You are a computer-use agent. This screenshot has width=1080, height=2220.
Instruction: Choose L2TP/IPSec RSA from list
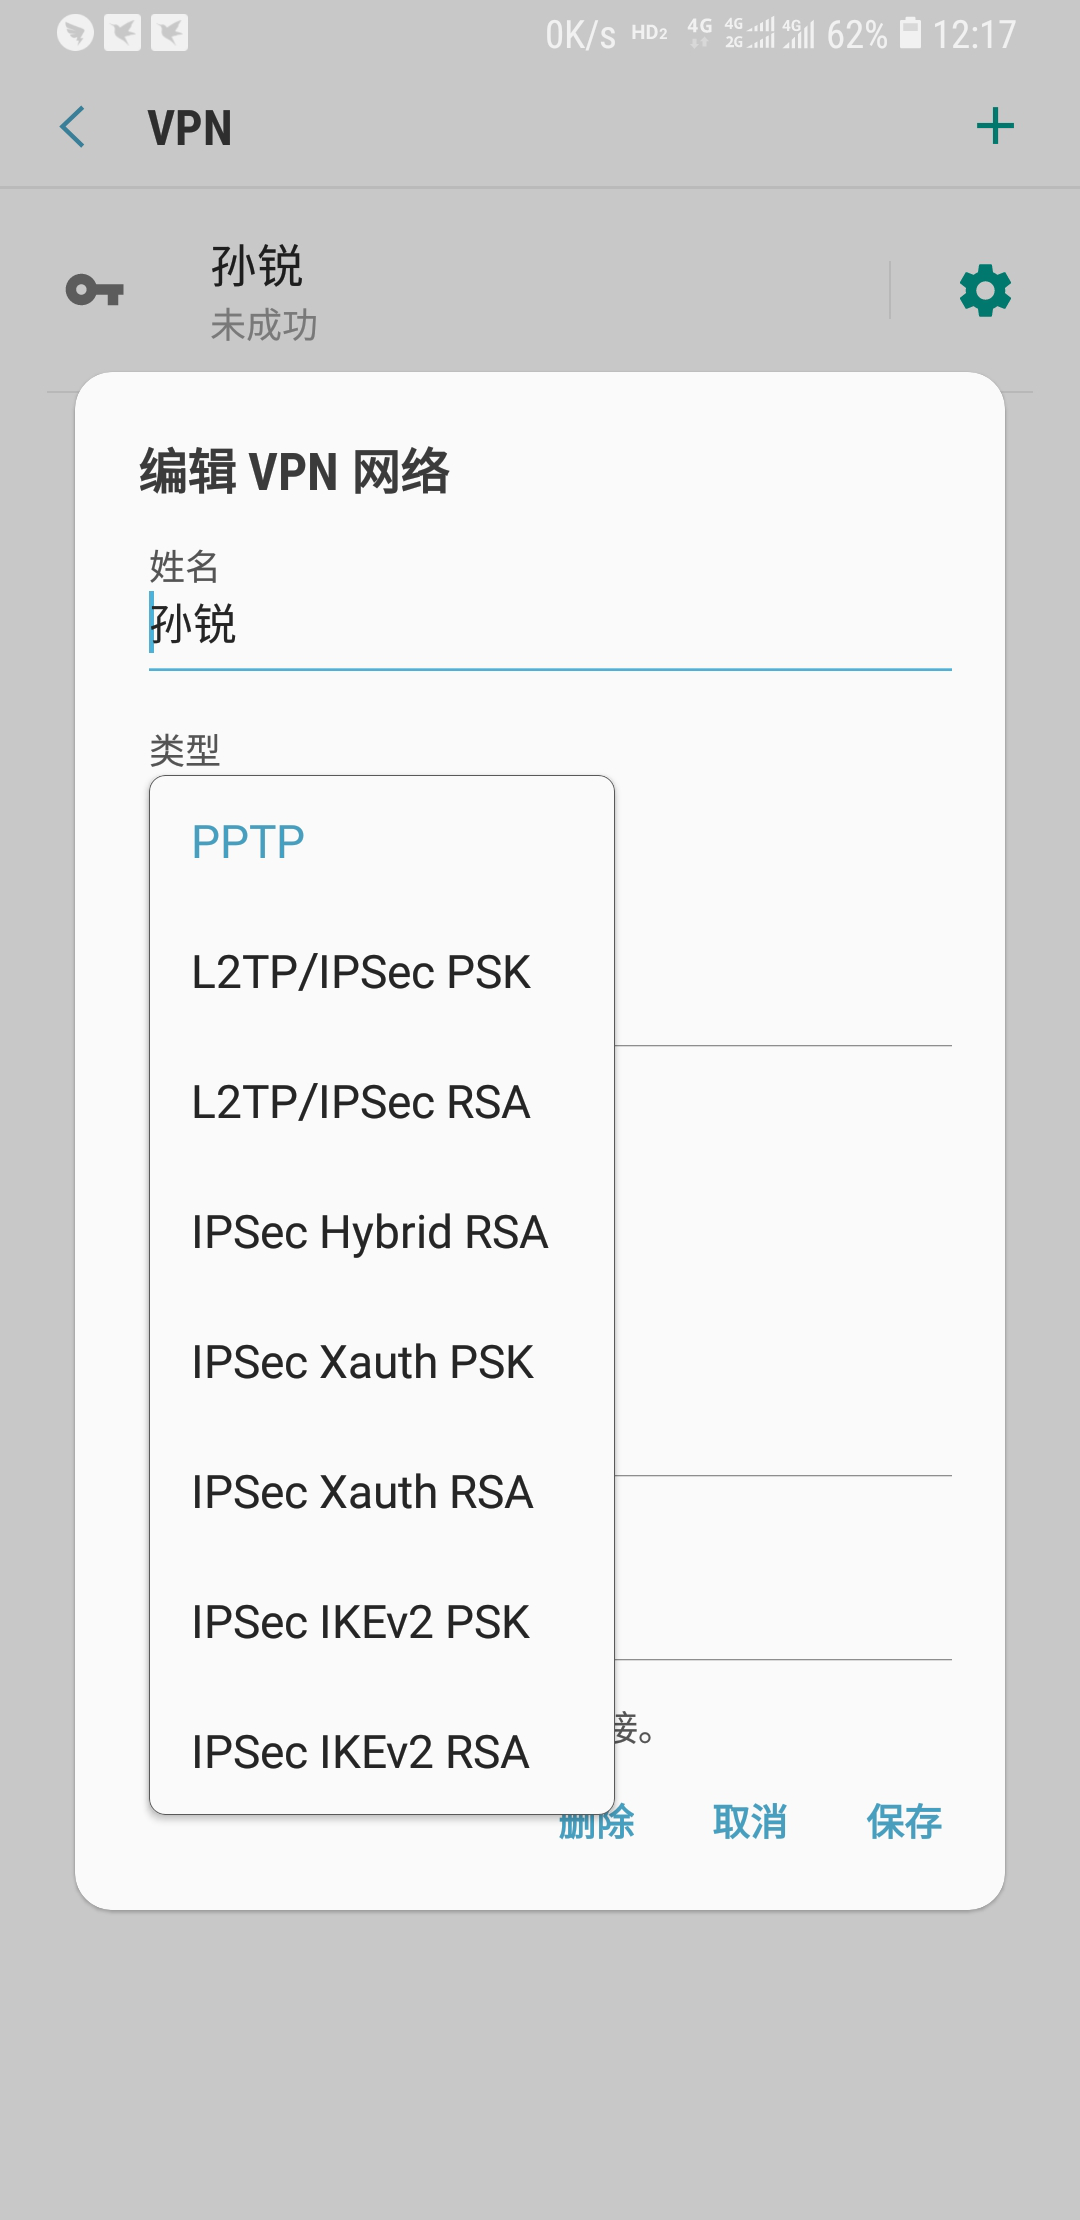click(x=361, y=1102)
